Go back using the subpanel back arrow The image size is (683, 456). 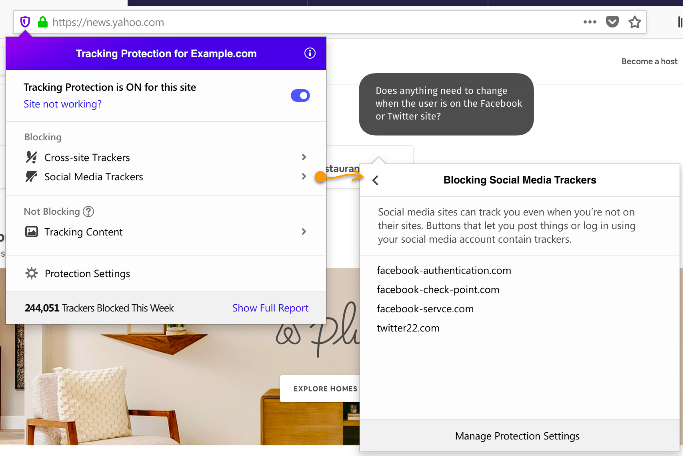point(375,181)
